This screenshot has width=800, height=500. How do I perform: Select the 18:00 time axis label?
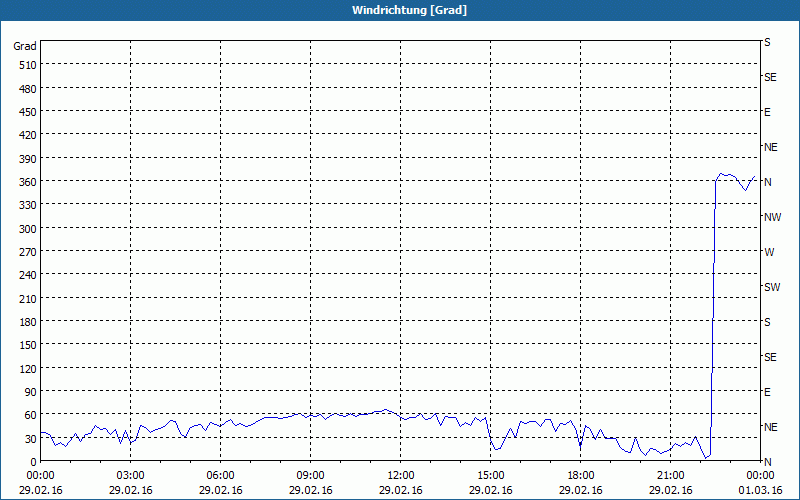581,476
